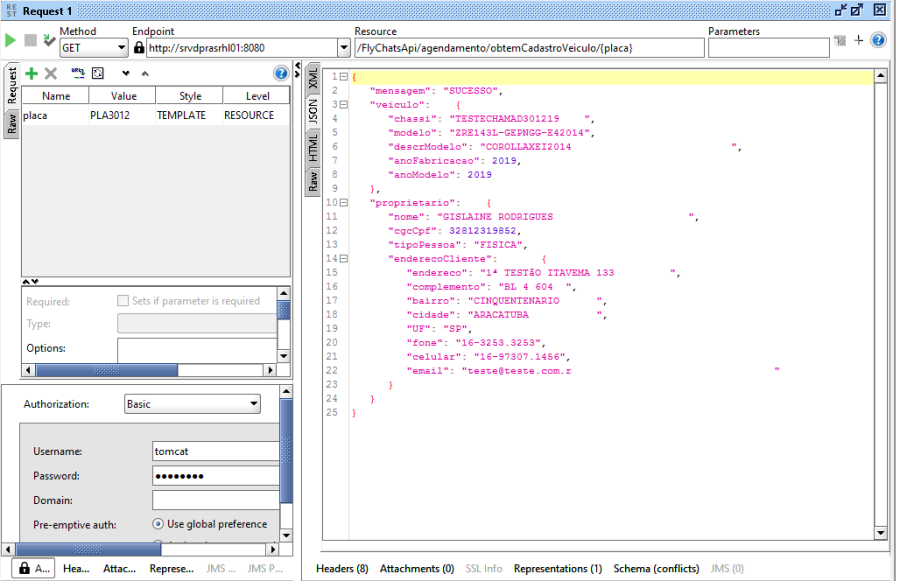Viewport: 900px width, 581px height.
Task: Click the TEMPLATE style cell
Action: (189, 115)
